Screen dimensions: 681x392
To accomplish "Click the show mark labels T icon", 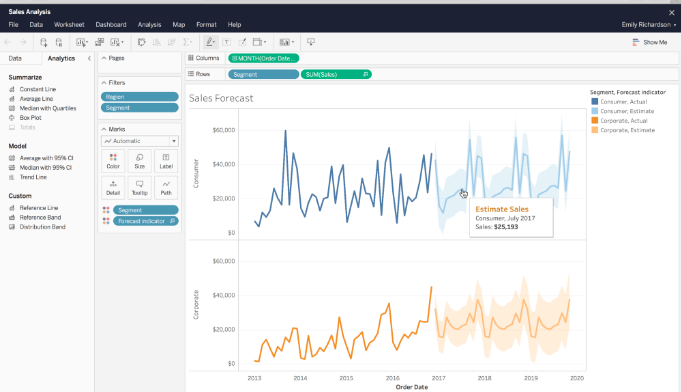I will tap(226, 42).
